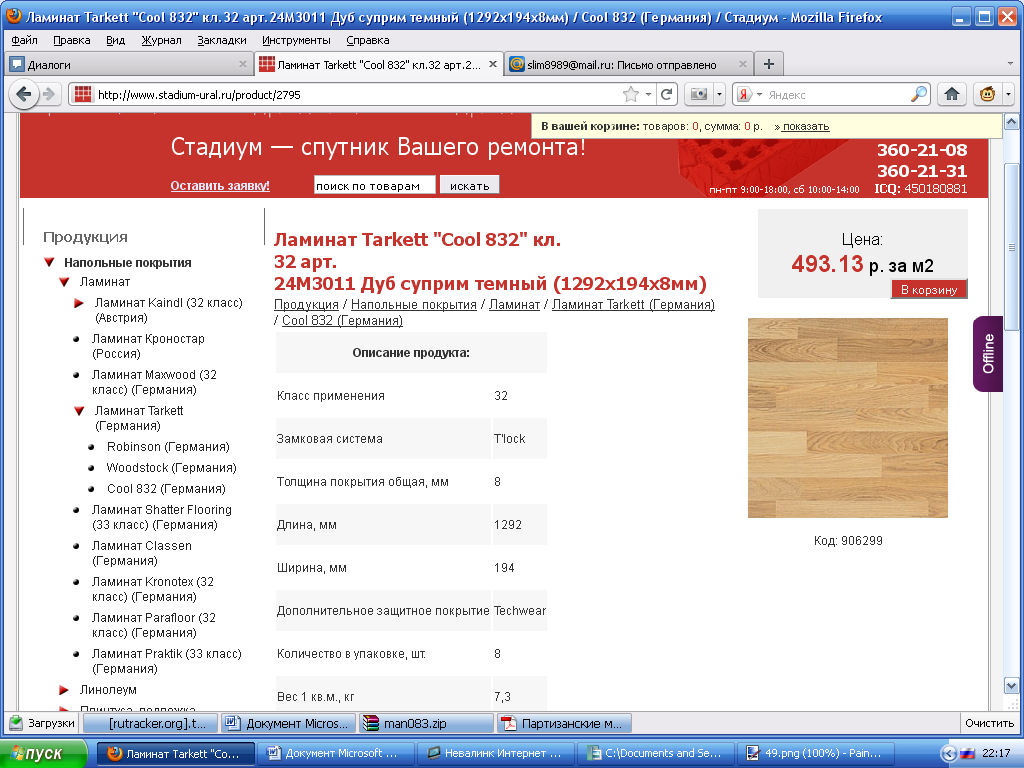Open Woodstock (Германия) subcategory
This screenshot has width=1024, height=768.
pyautogui.click(x=171, y=468)
